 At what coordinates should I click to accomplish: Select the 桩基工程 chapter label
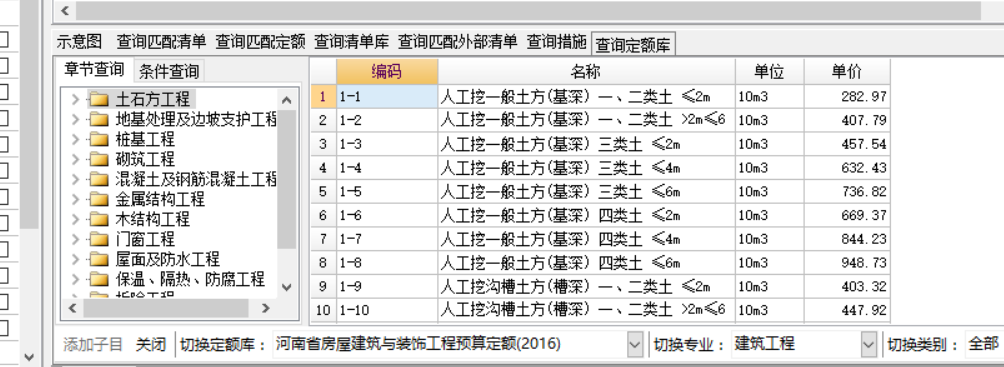145,139
